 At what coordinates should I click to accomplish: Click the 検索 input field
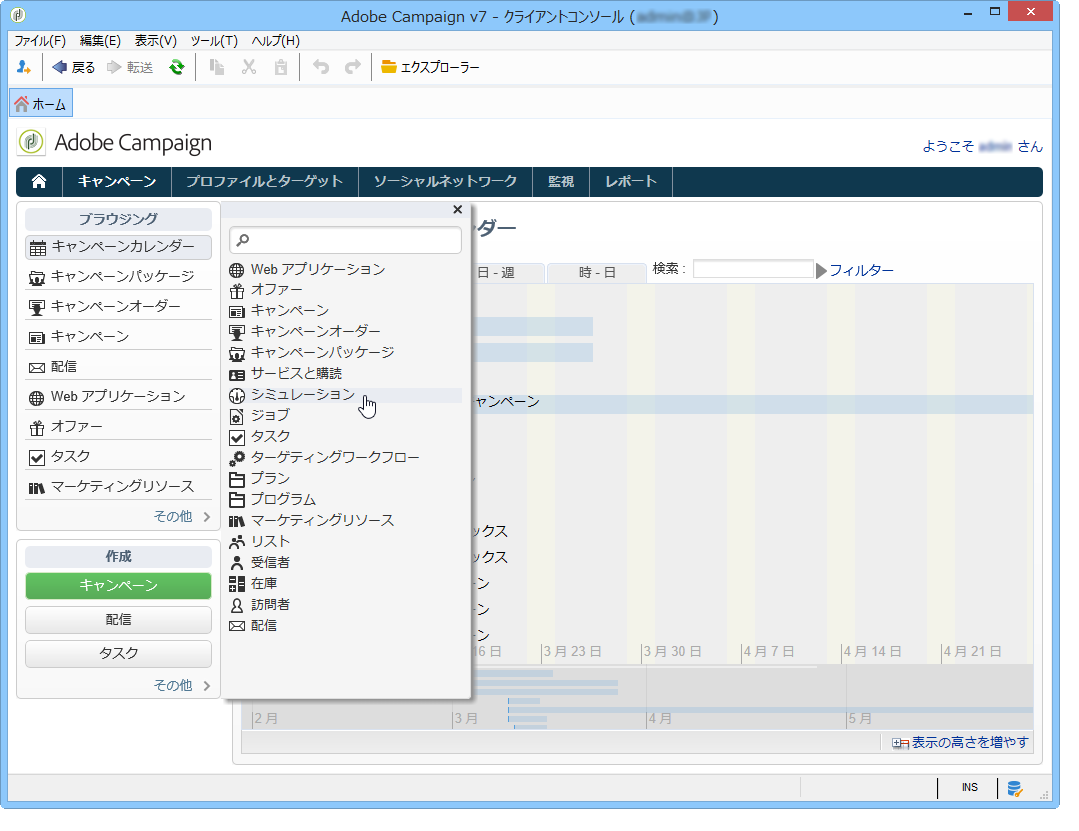point(753,269)
